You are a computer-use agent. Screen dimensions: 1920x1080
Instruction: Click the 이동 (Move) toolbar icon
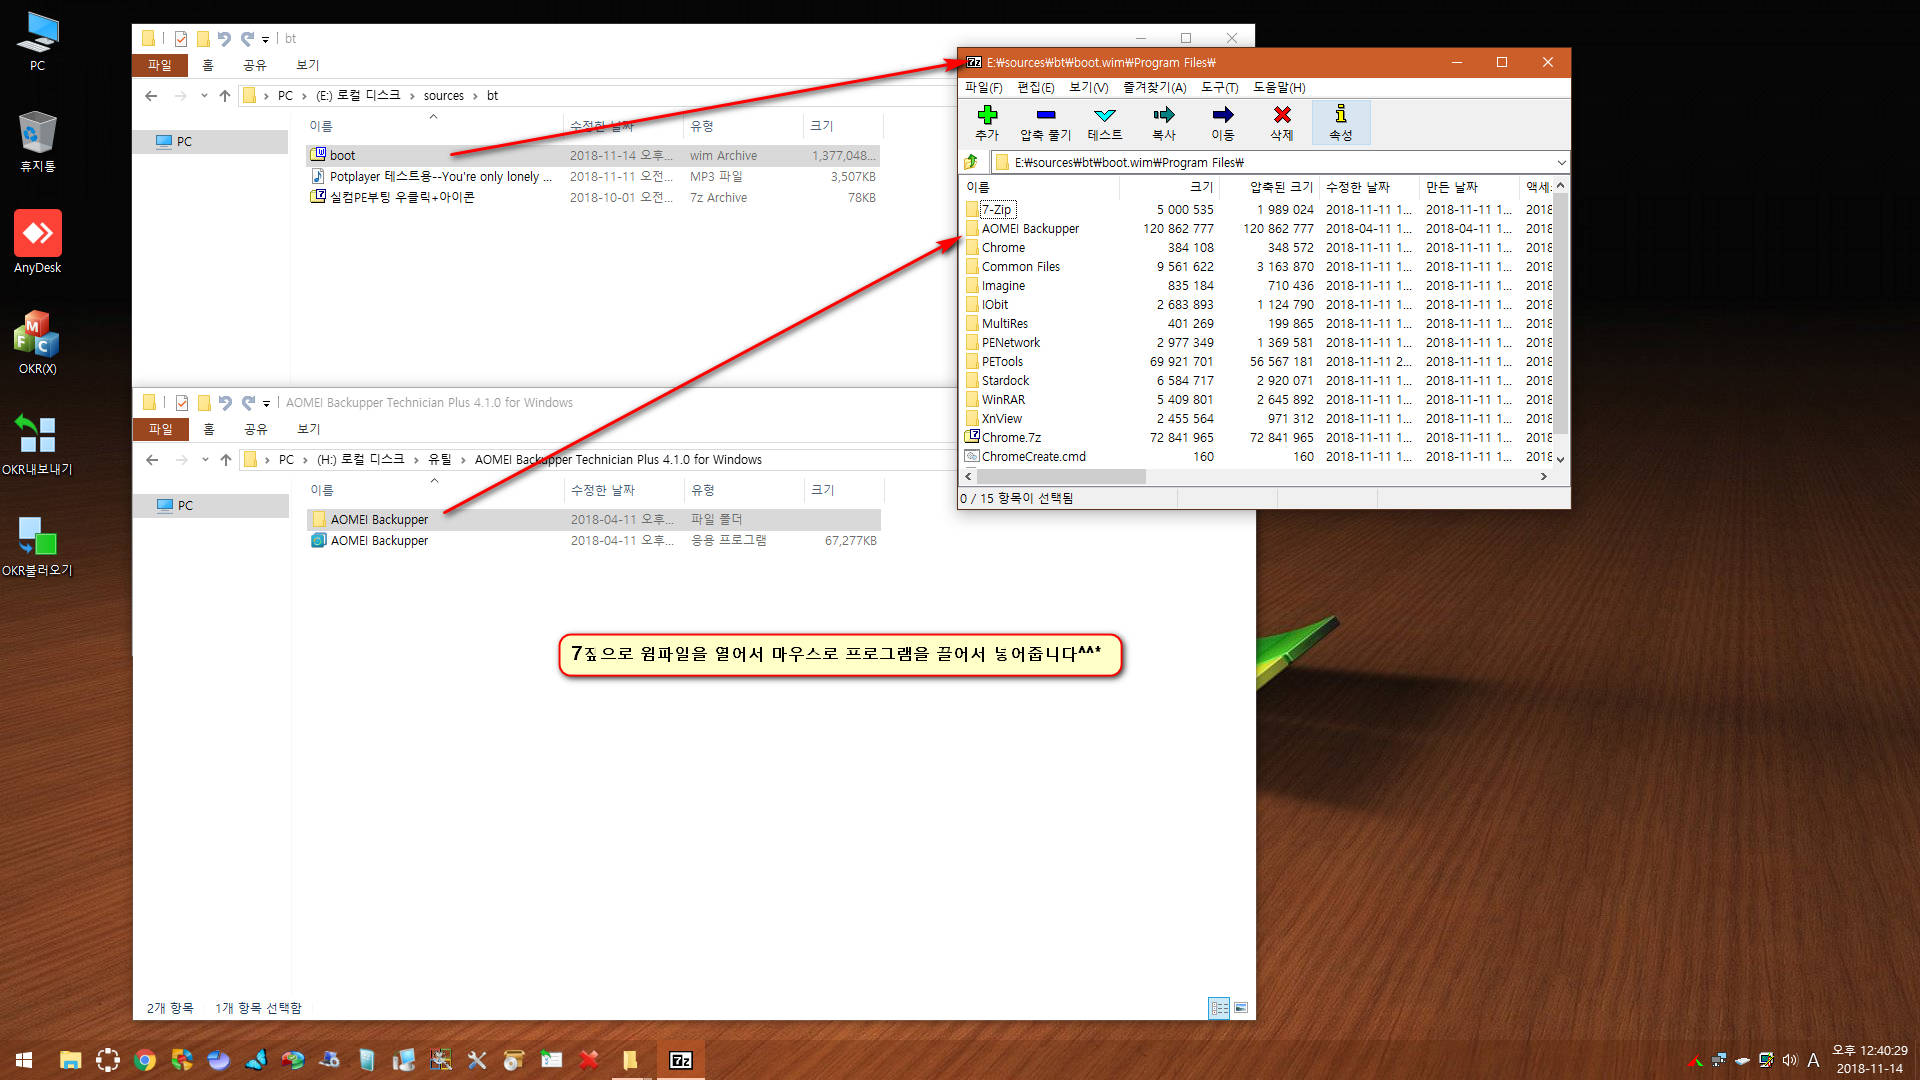[1223, 114]
